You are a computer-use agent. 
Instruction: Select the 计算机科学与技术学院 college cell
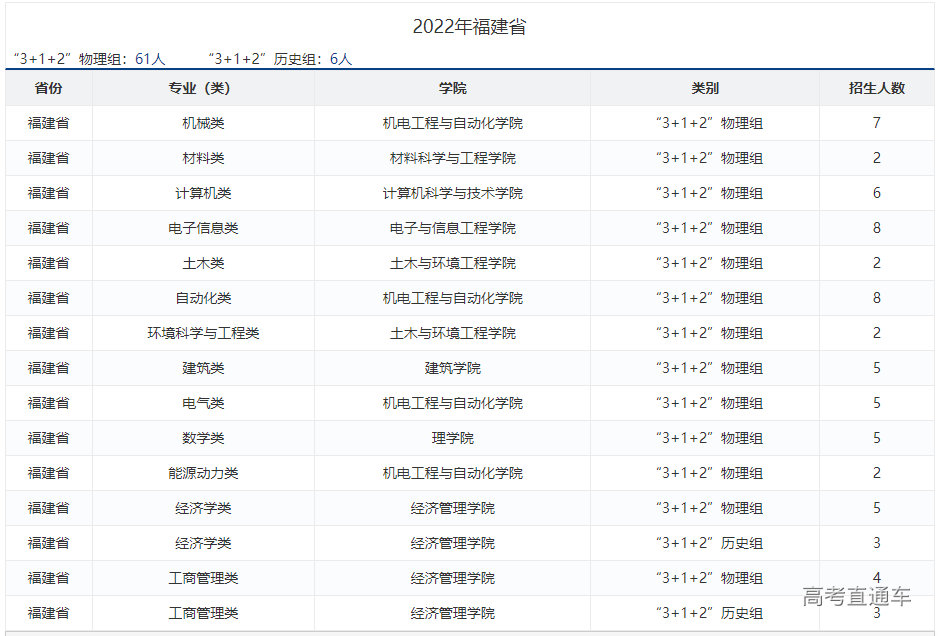[x=452, y=193]
